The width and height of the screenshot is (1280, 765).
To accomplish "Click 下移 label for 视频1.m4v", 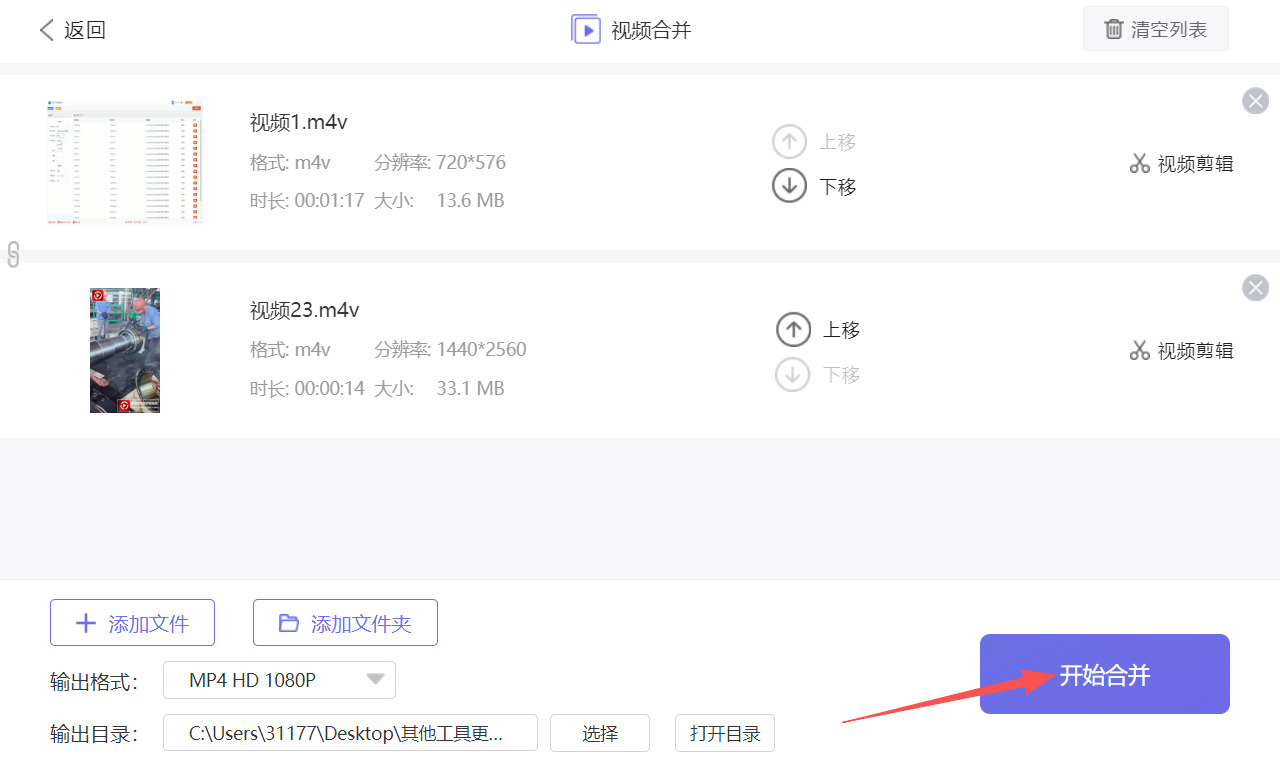I will point(838,186).
